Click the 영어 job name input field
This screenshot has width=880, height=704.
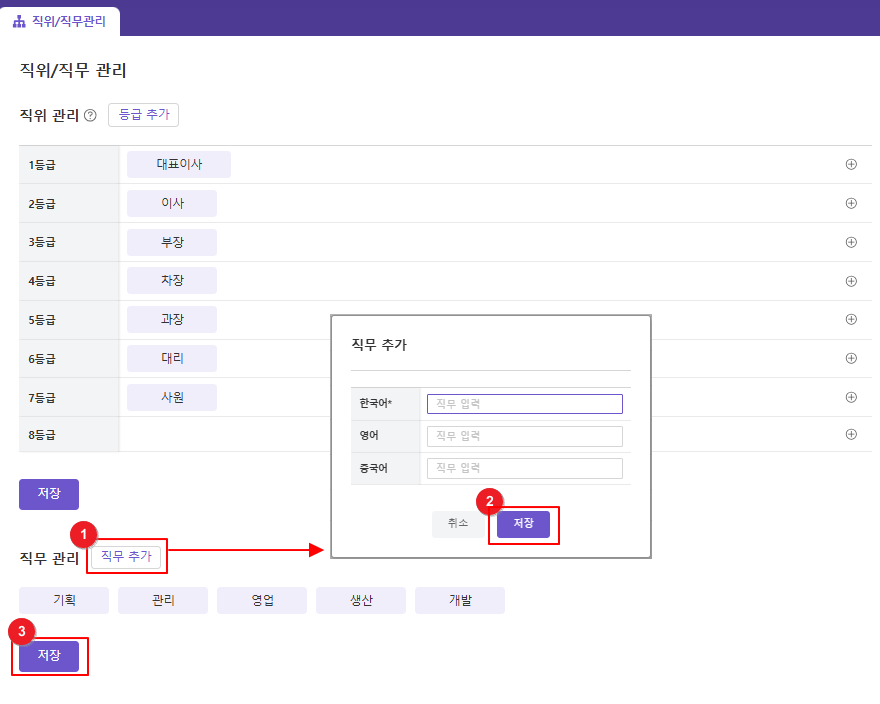coord(524,436)
